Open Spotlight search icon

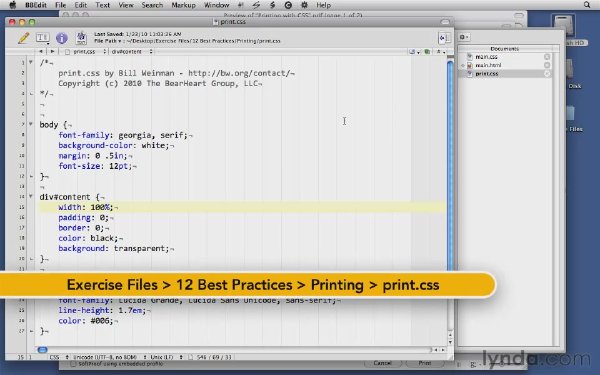point(587,5)
